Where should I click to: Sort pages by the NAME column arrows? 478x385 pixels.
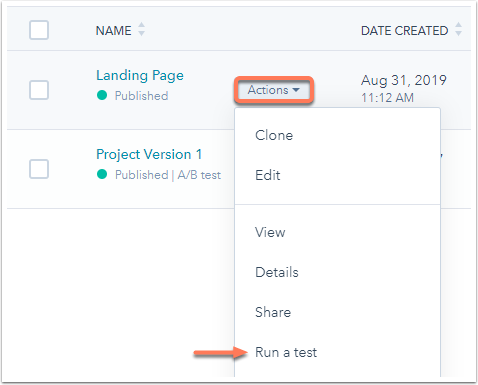[141, 29]
